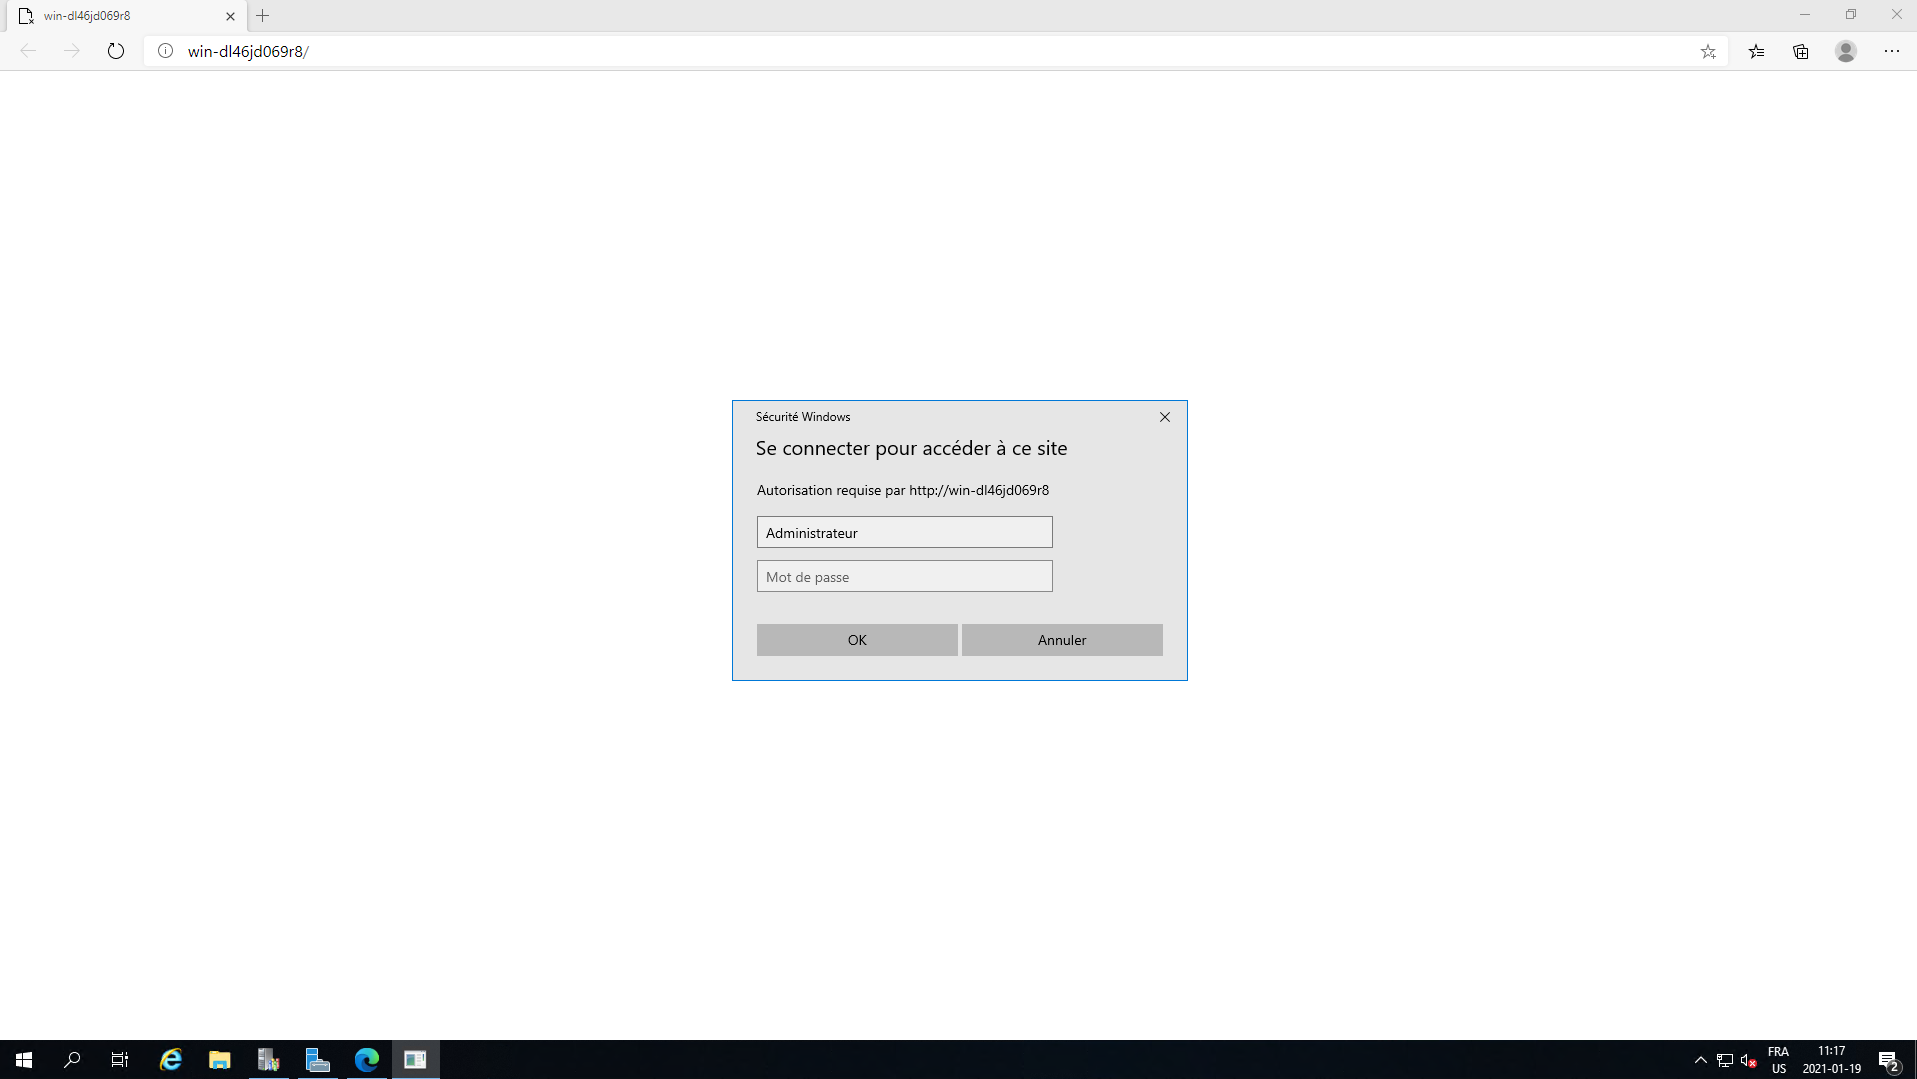The width and height of the screenshot is (1917, 1079).
Task: Click the browser forward arrow
Action: point(72,51)
